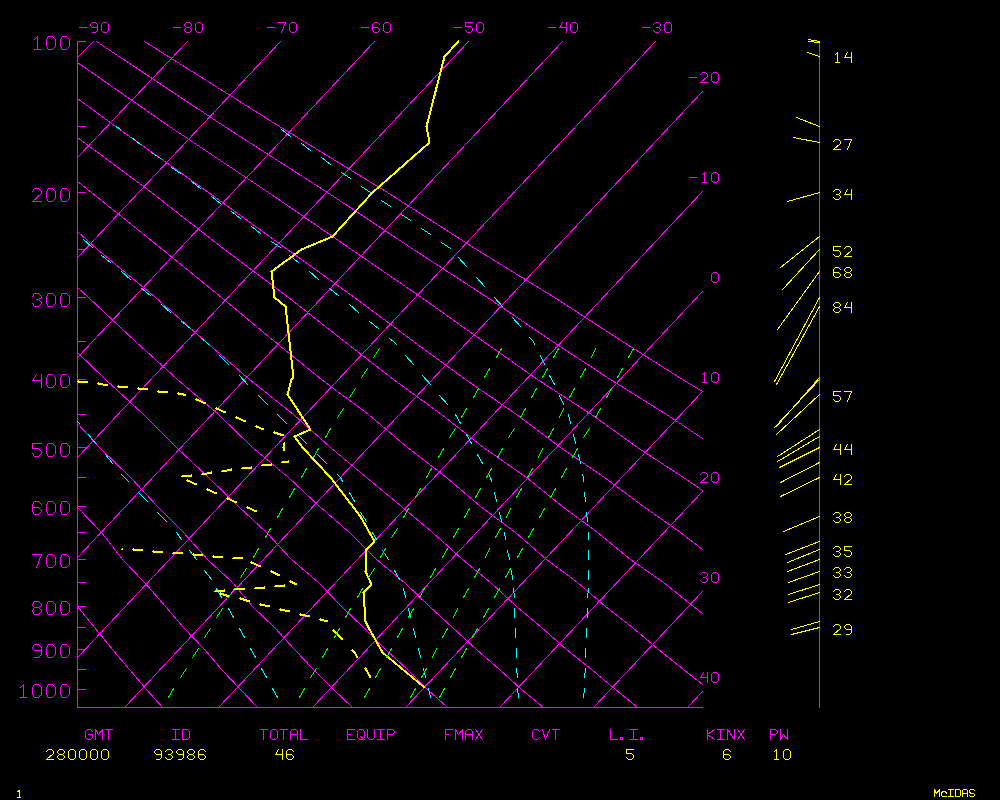Click the wind barb next to 34
The image size is (1000, 800).
pyautogui.click(x=803, y=197)
